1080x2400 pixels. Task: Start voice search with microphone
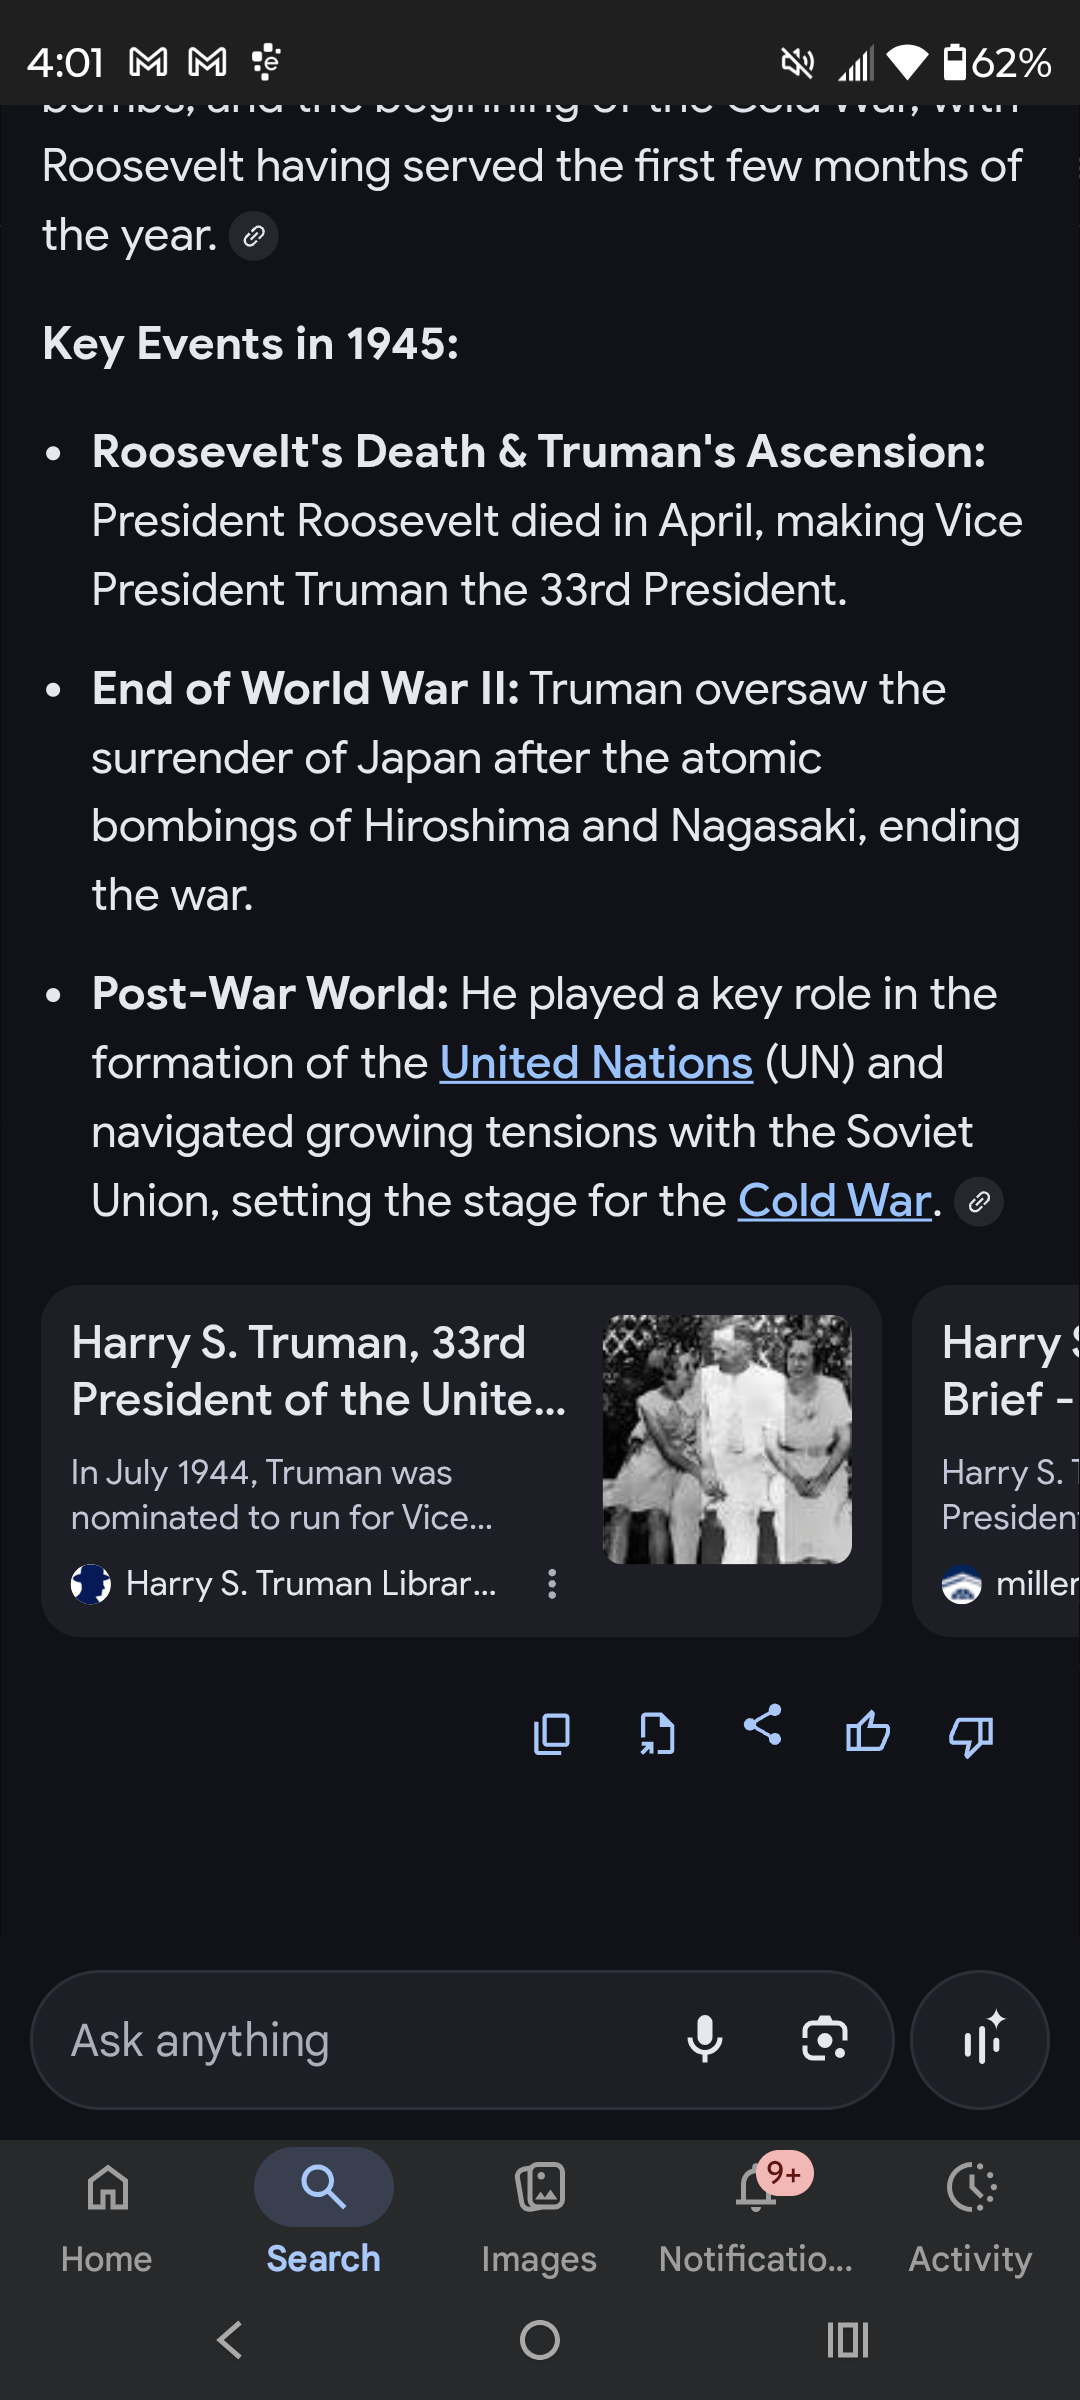[x=705, y=2039]
